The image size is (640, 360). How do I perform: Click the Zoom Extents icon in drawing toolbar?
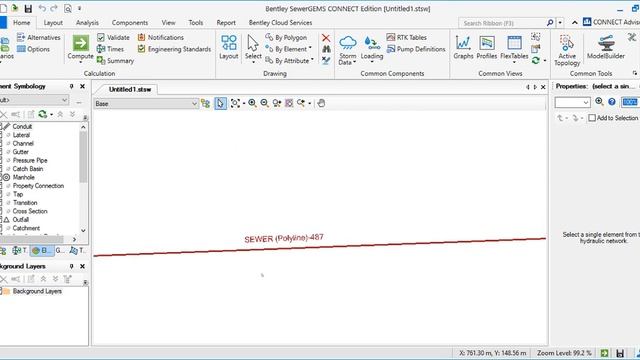click(235, 103)
